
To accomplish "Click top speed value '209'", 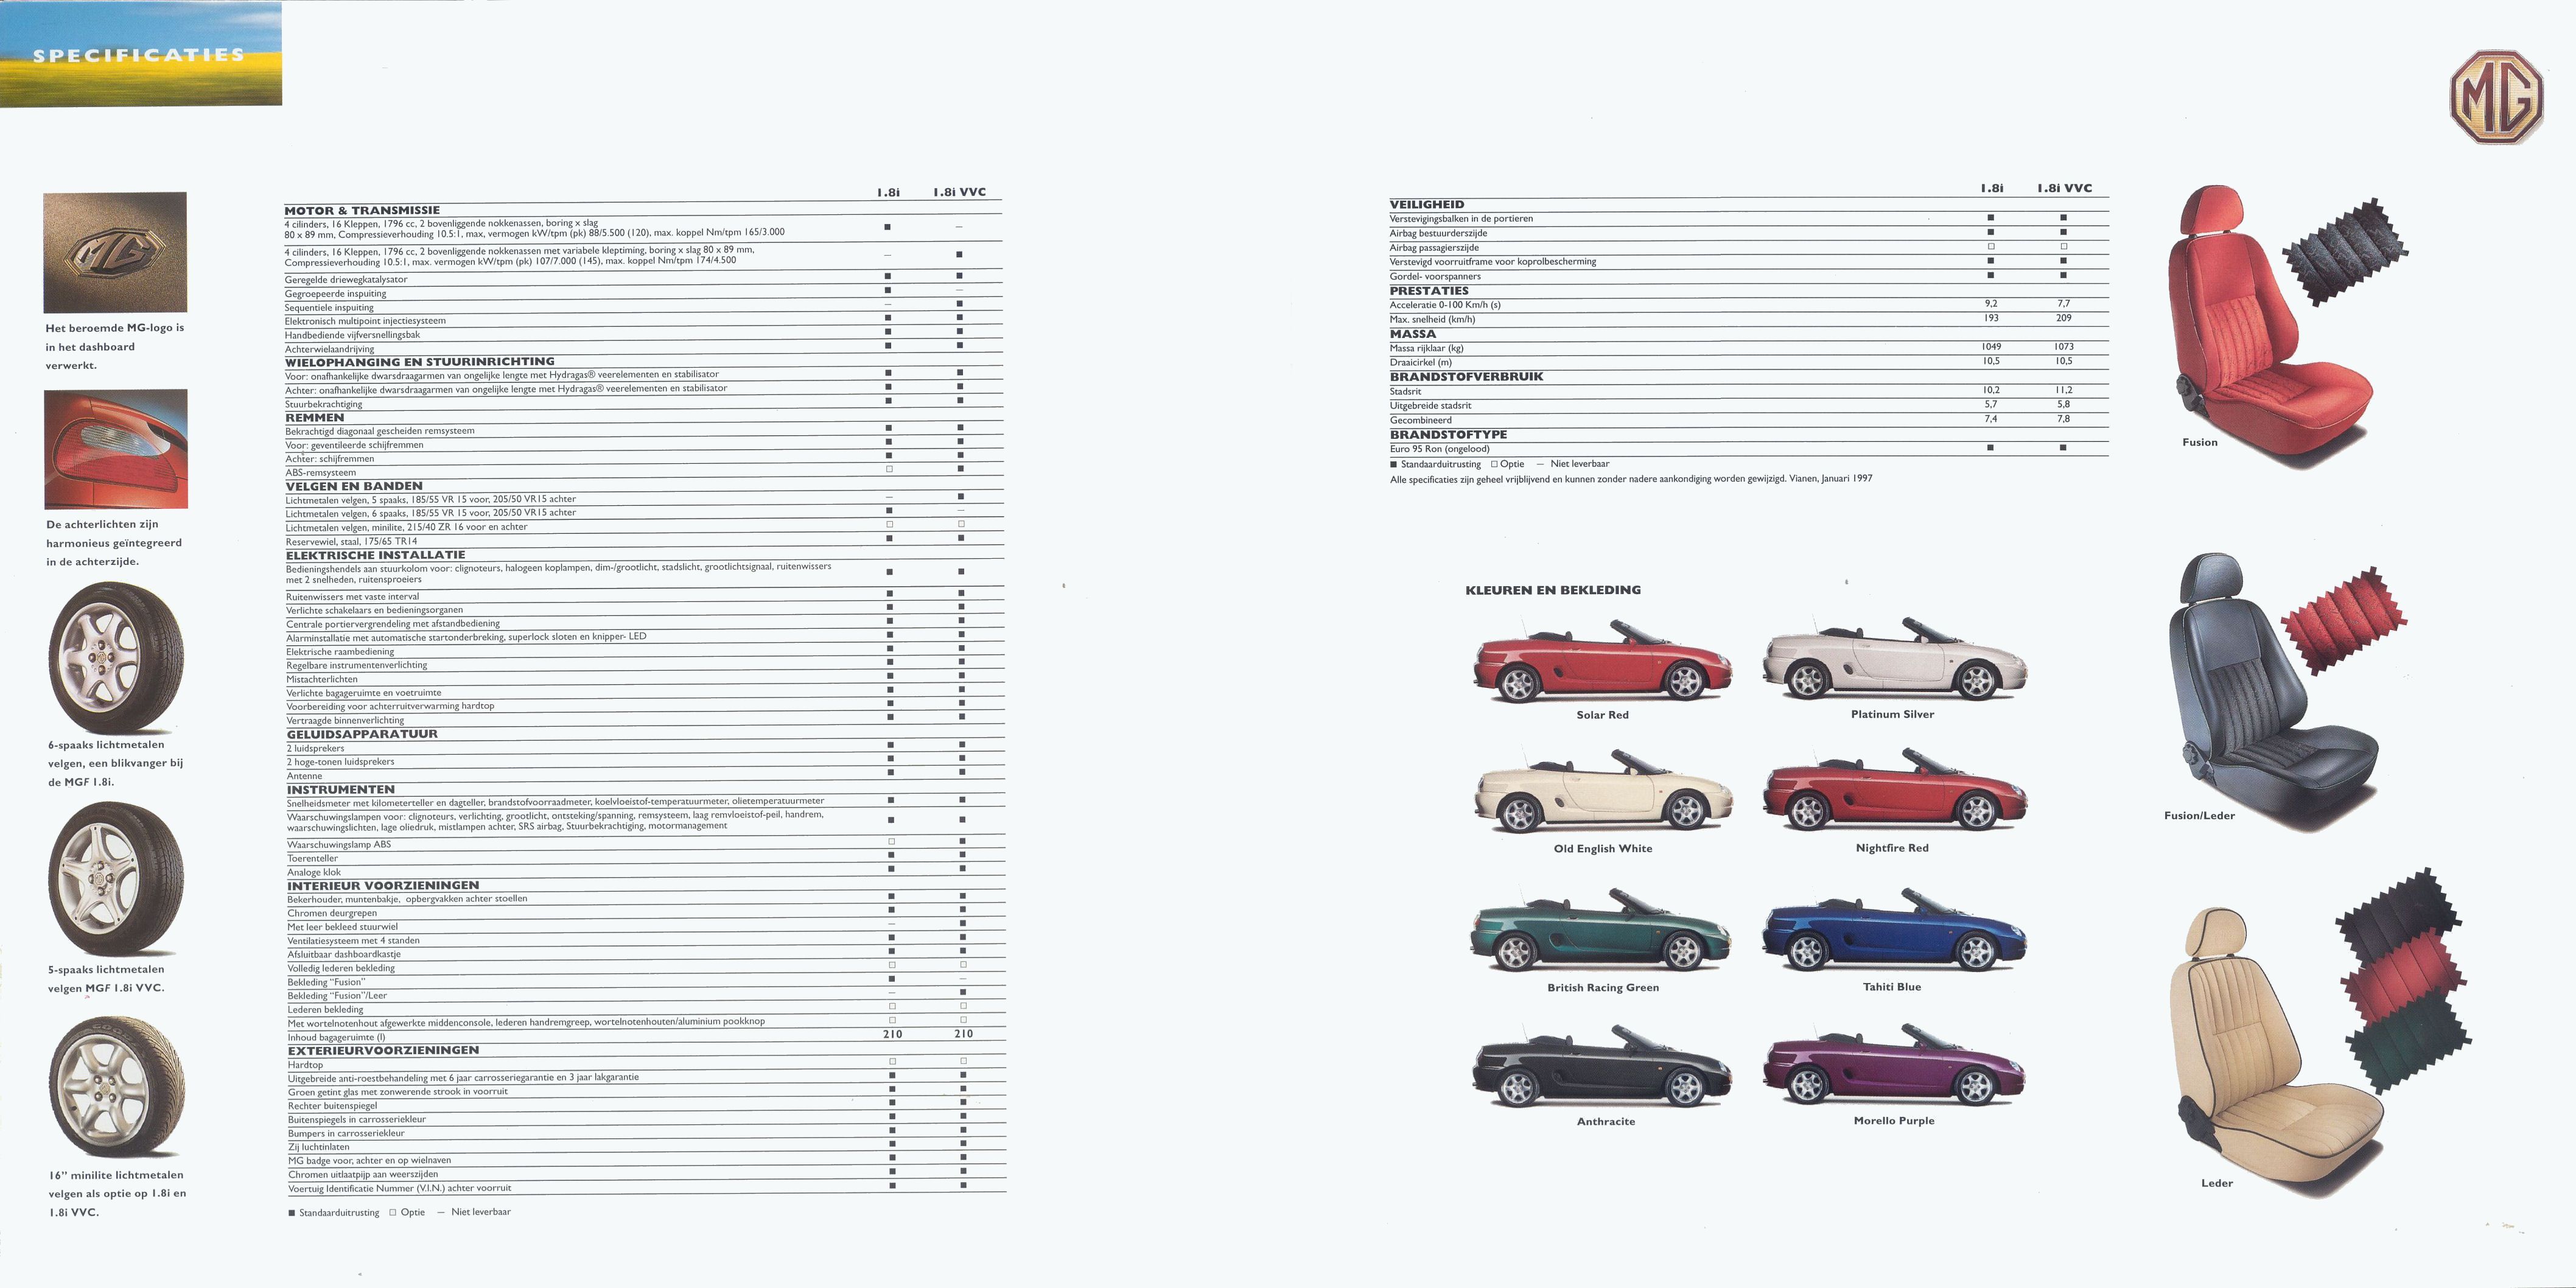I will 2064,318.
